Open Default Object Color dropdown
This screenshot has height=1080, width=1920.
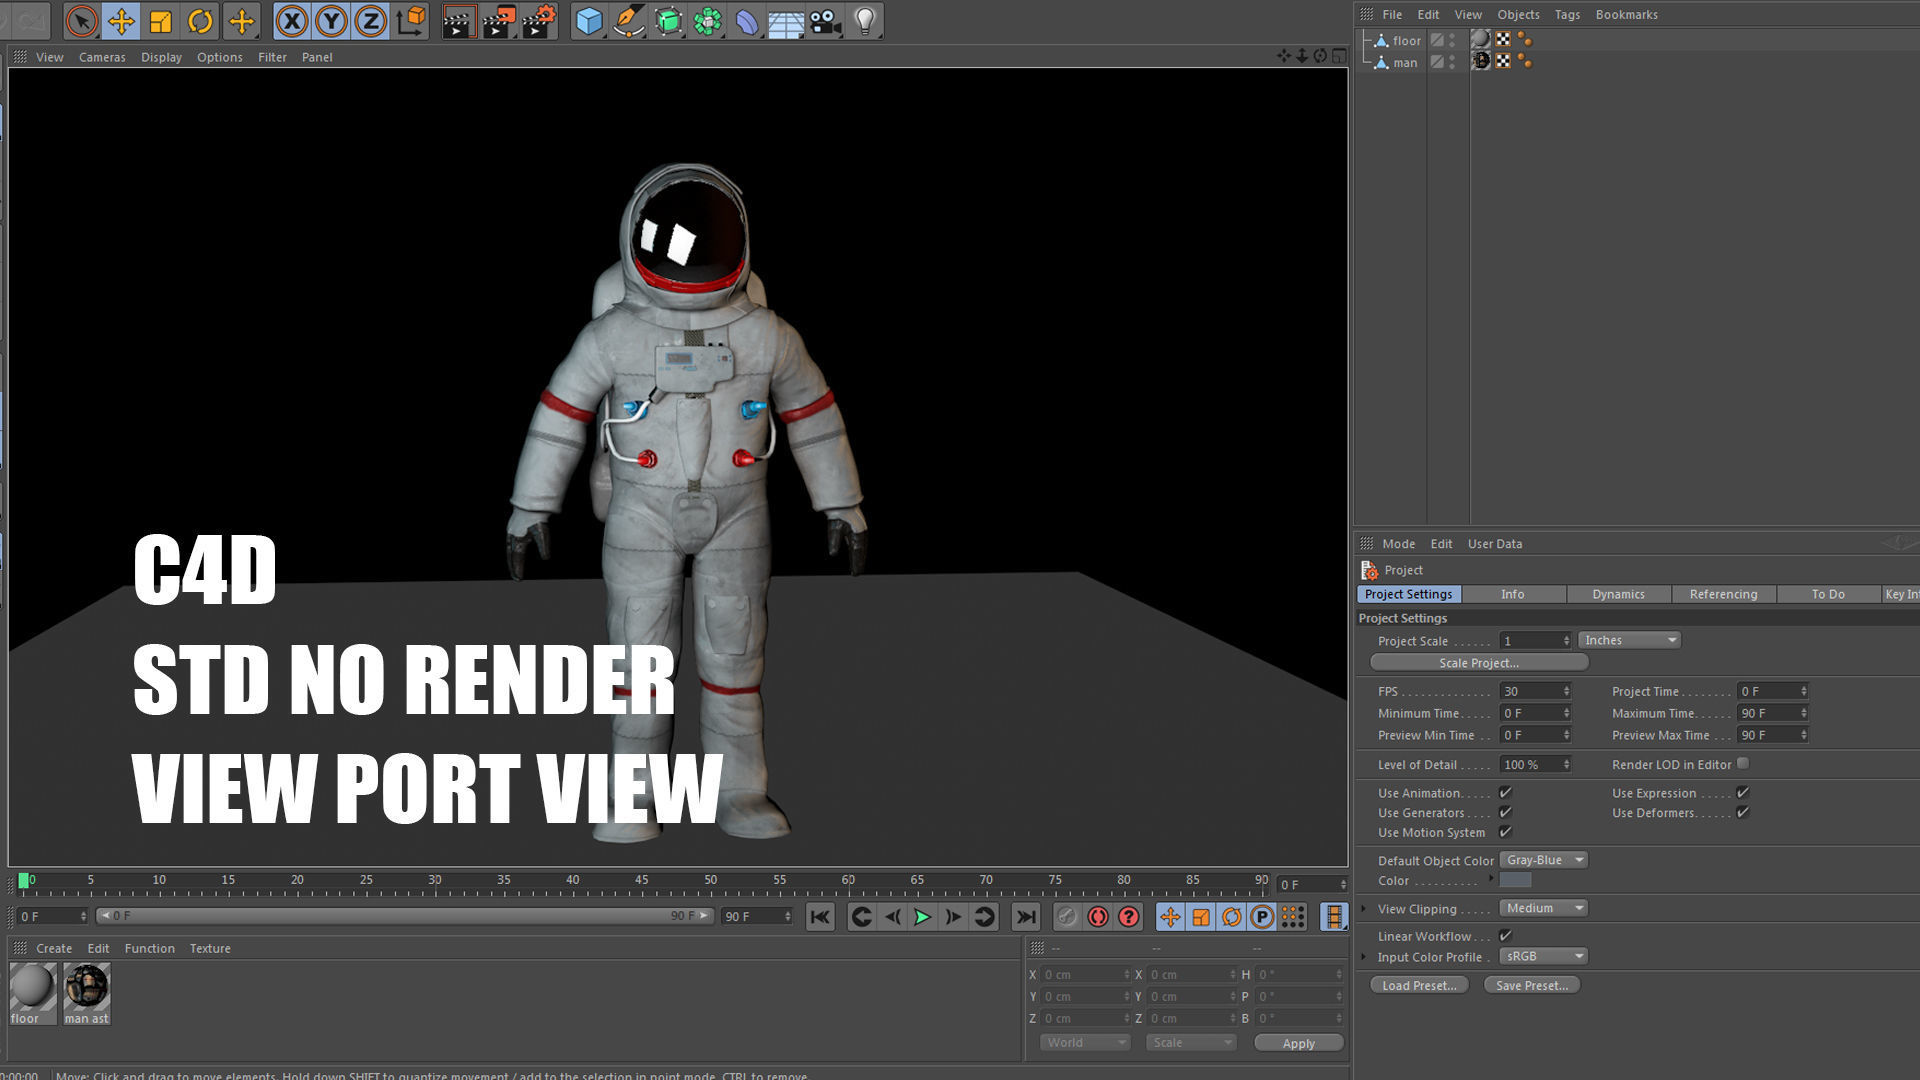pyautogui.click(x=1543, y=860)
